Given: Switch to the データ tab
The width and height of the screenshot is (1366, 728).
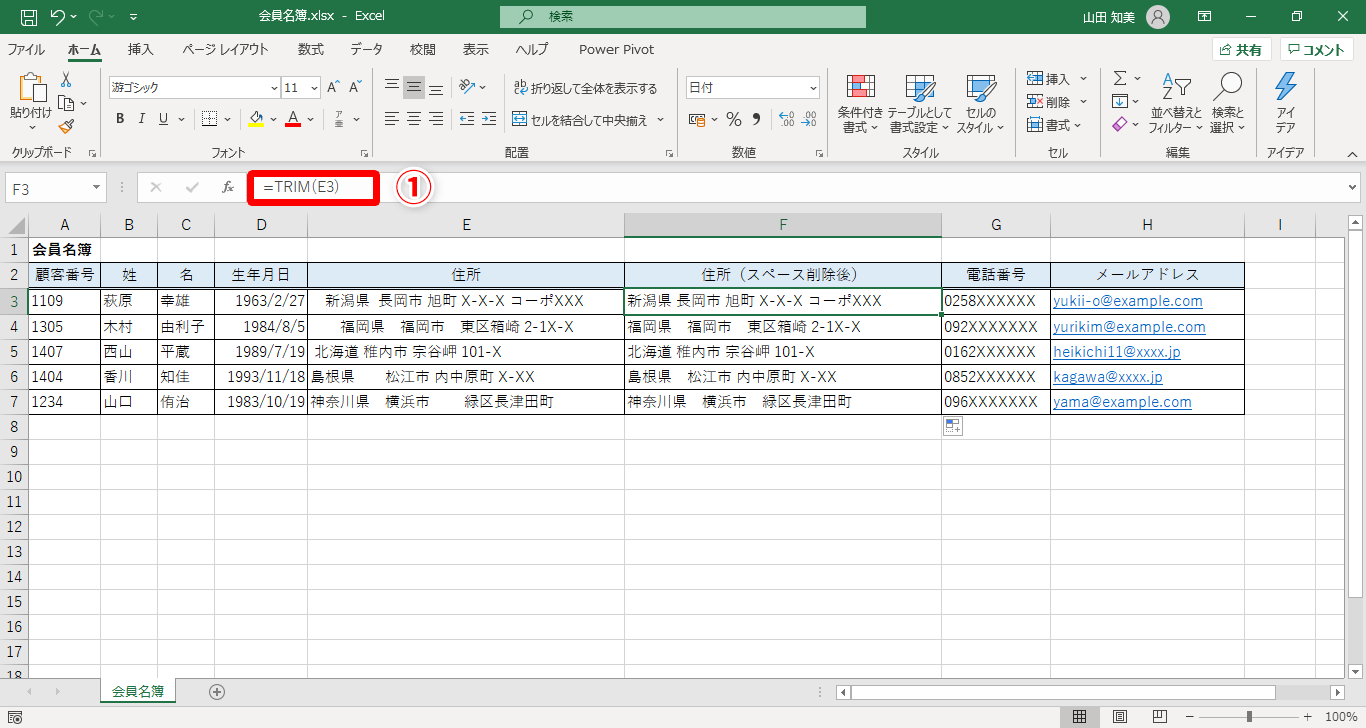Looking at the screenshot, I should [366, 50].
